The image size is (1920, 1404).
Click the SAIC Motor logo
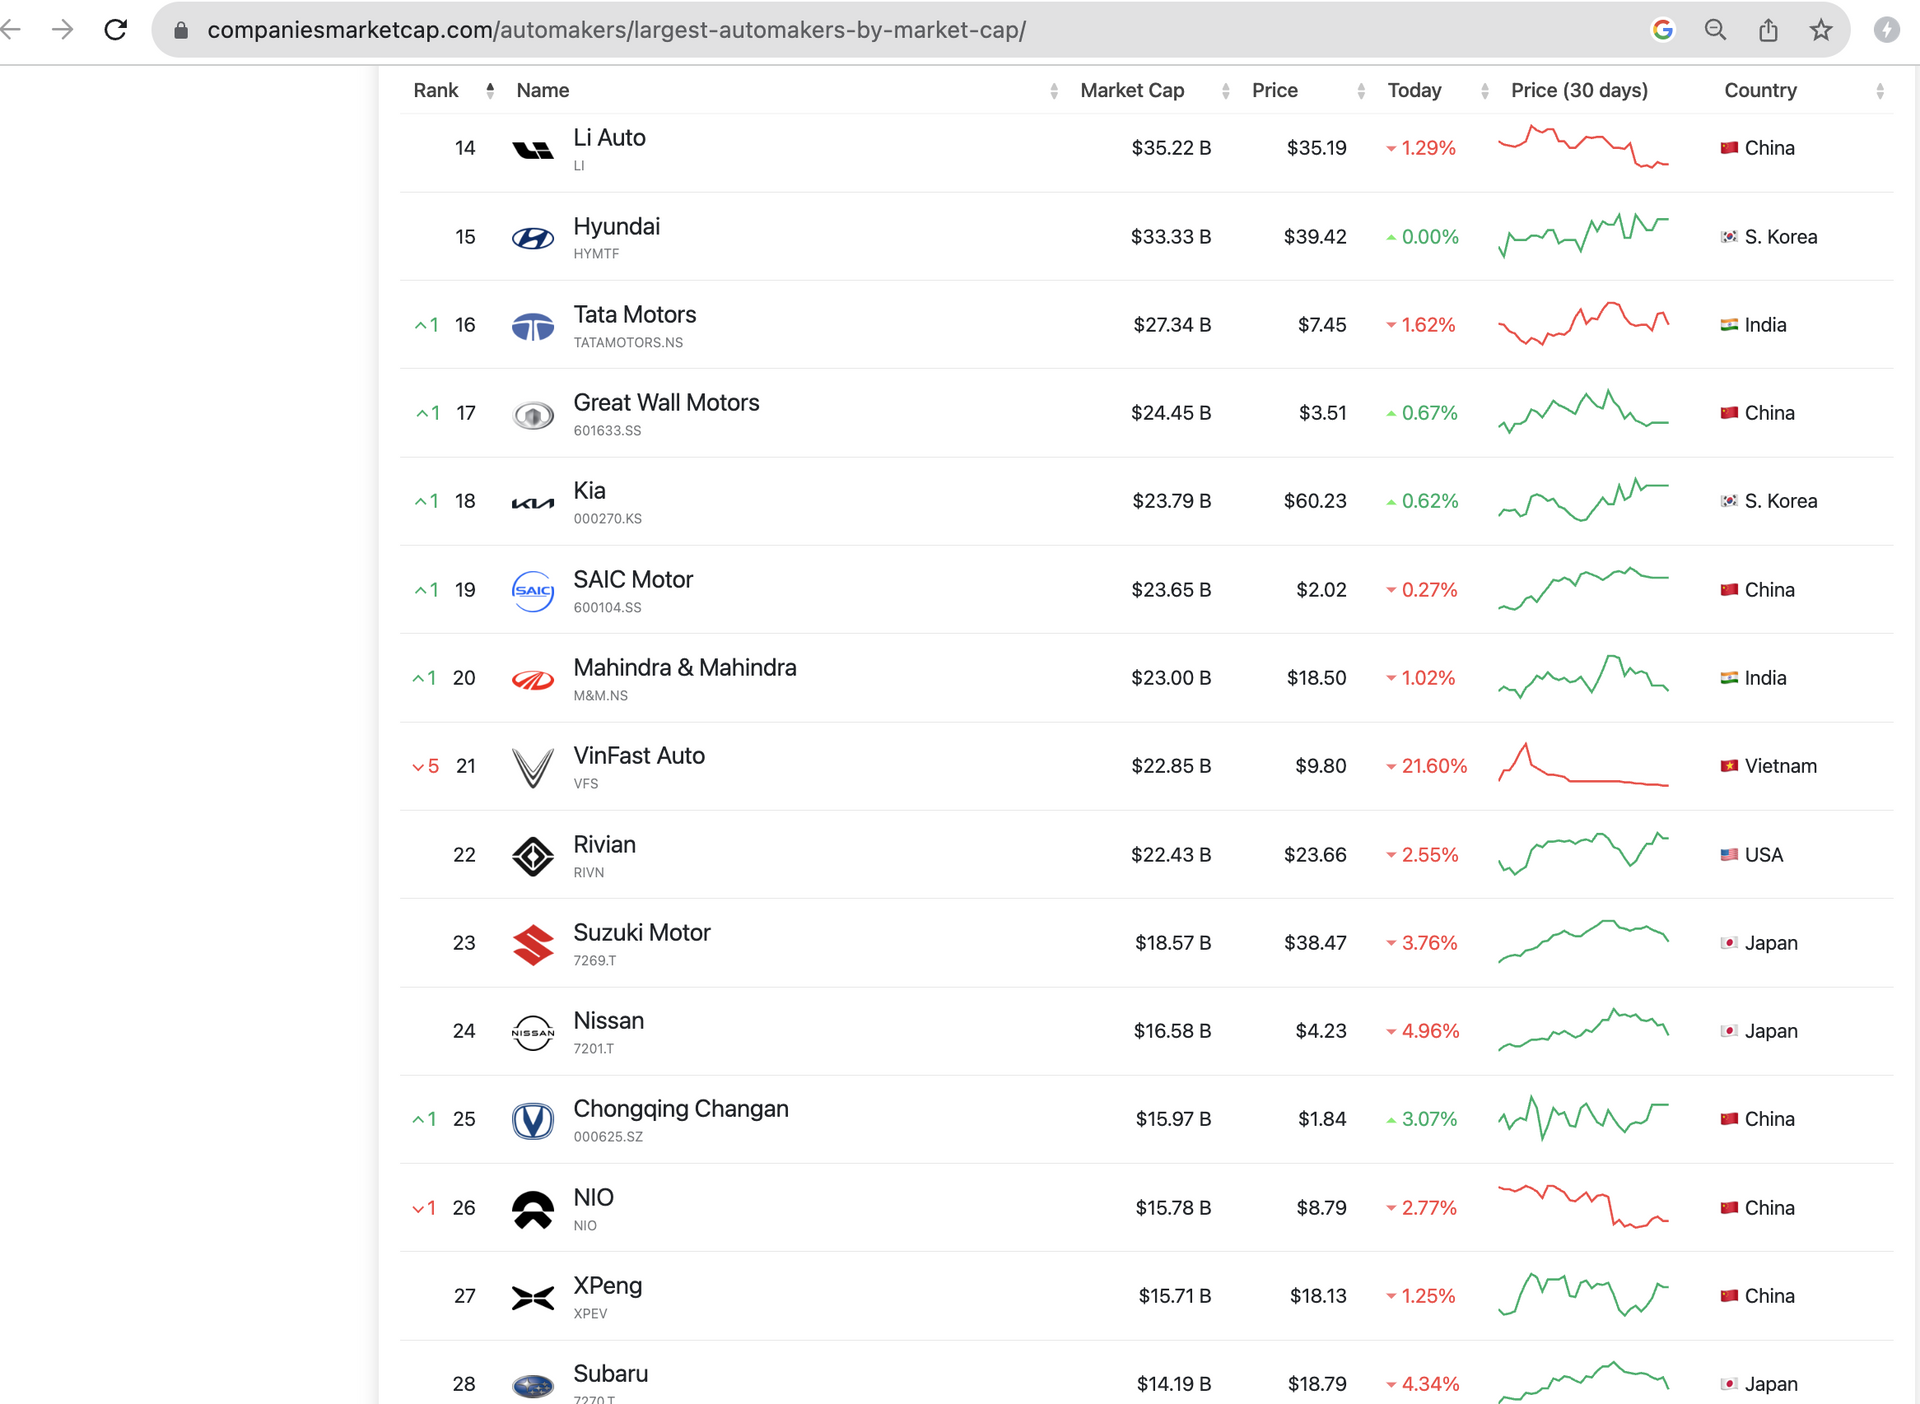pos(532,591)
